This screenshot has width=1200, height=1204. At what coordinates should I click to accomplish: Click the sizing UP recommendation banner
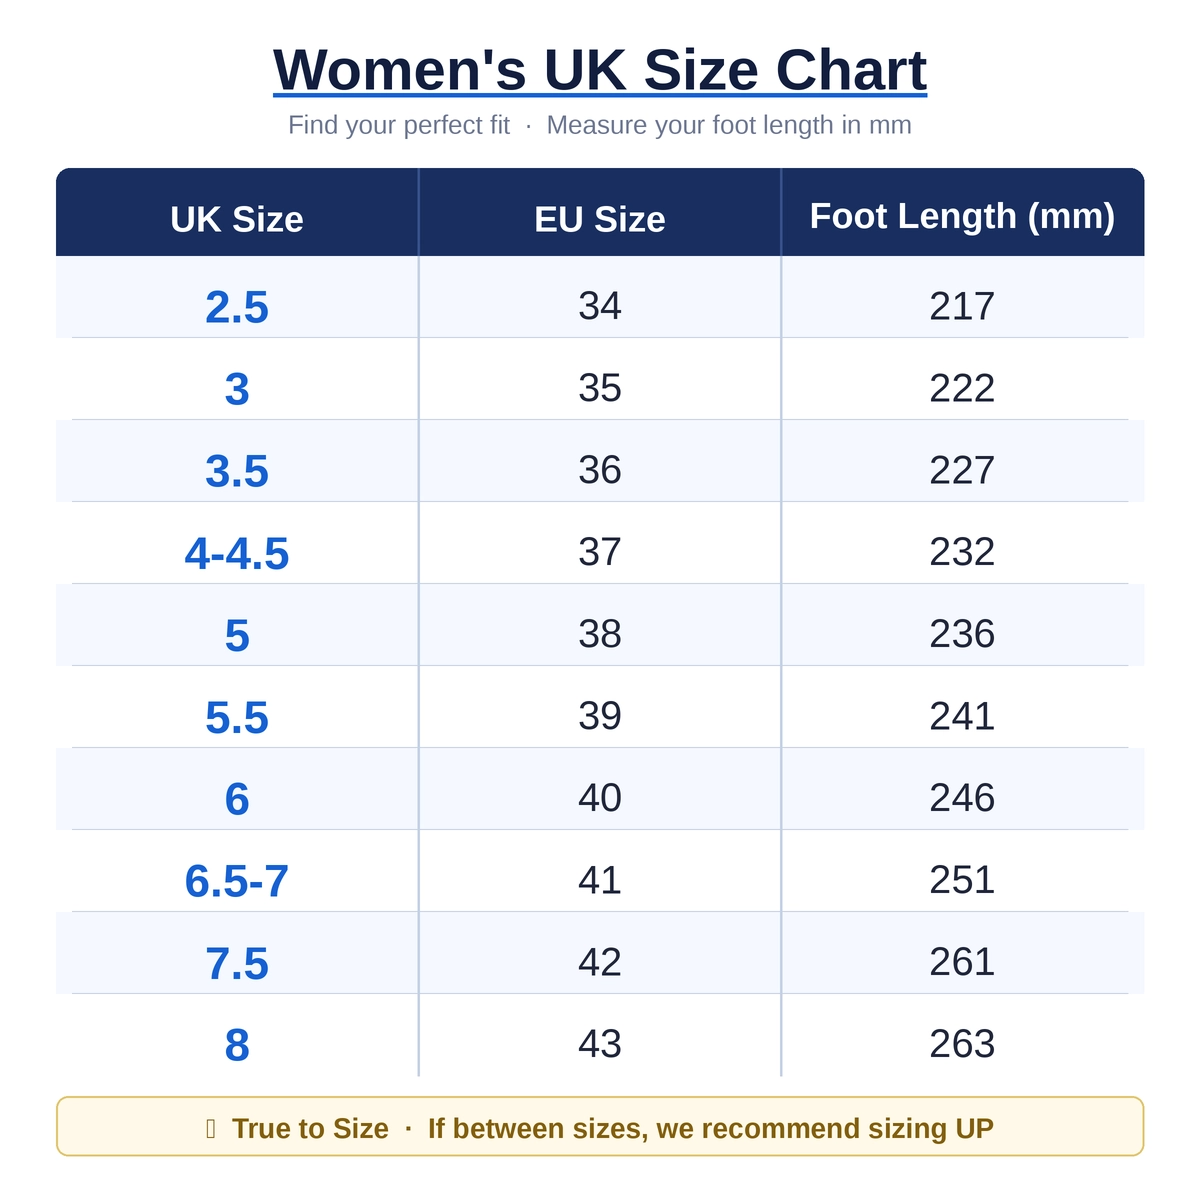point(600,1126)
